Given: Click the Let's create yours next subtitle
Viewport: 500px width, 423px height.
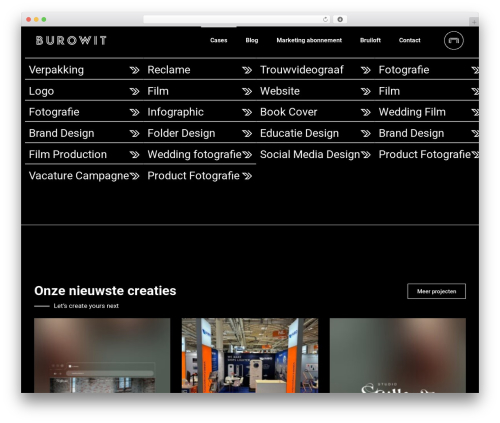Looking at the screenshot, I should [x=86, y=306].
